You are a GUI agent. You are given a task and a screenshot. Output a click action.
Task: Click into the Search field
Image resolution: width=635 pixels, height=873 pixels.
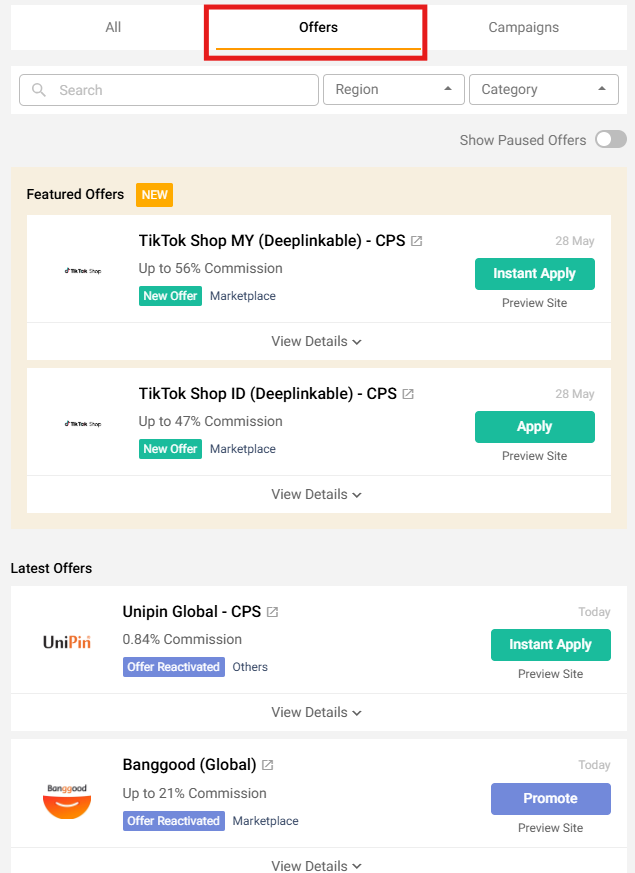point(180,90)
